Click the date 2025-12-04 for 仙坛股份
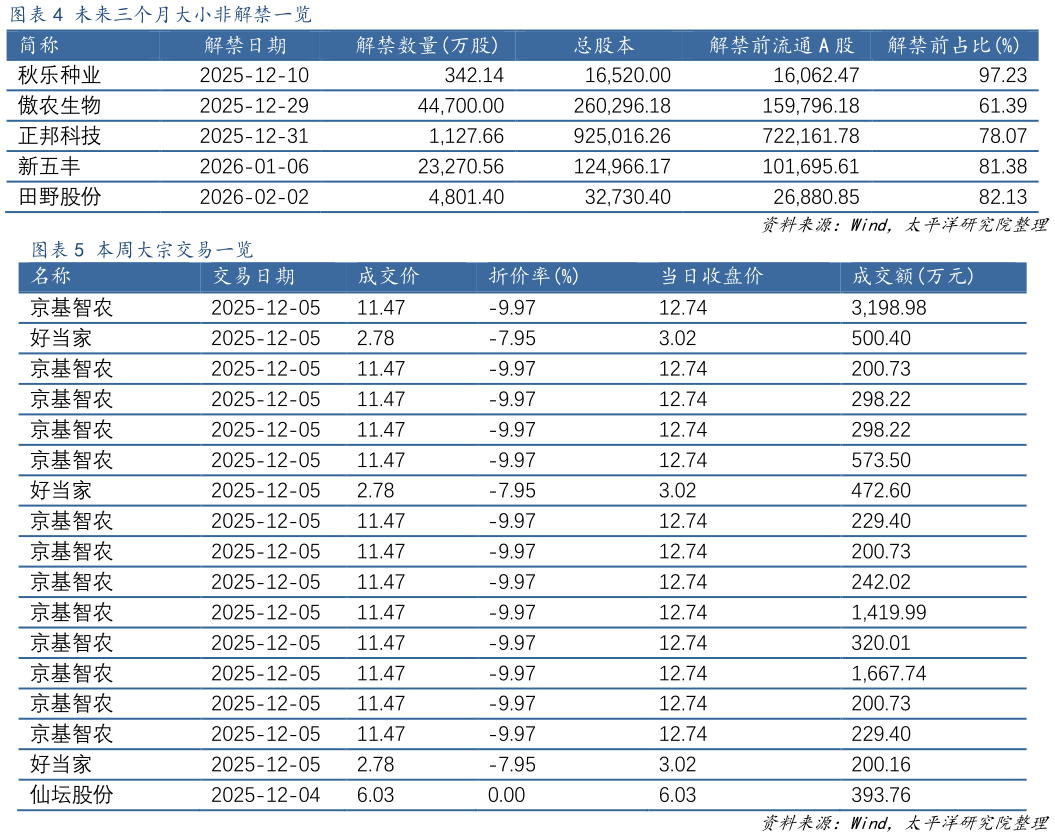The width and height of the screenshot is (1055, 837). (266, 795)
